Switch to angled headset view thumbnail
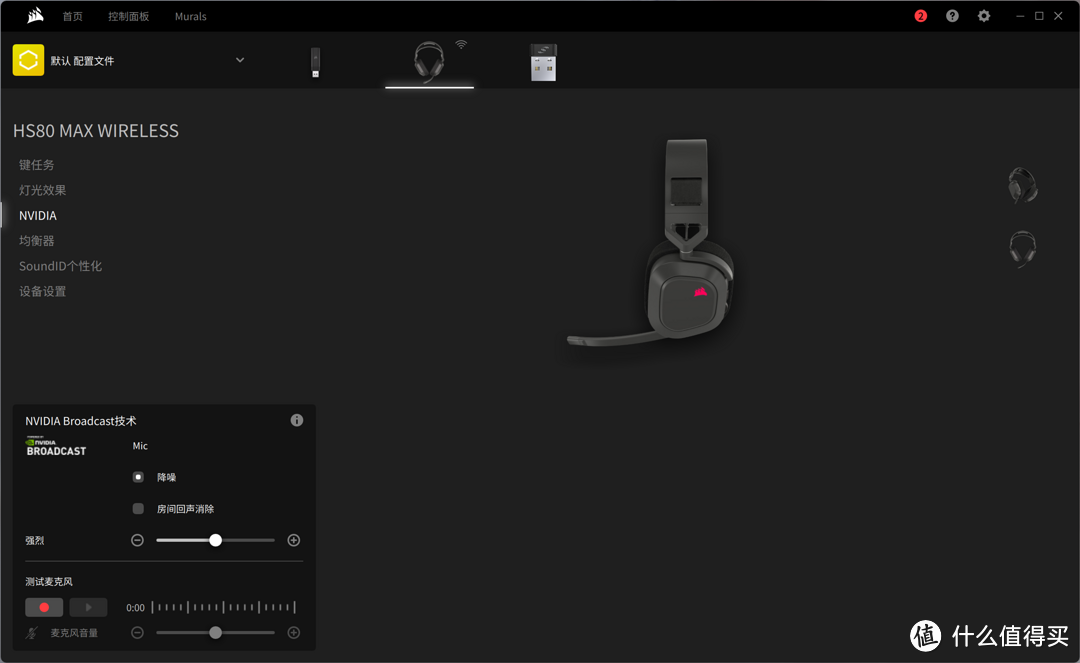This screenshot has width=1080, height=663. coord(1023,185)
